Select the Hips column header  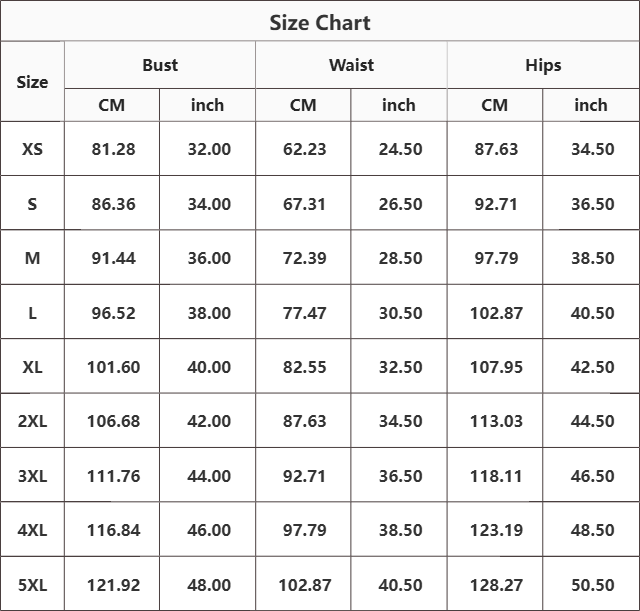(x=543, y=65)
